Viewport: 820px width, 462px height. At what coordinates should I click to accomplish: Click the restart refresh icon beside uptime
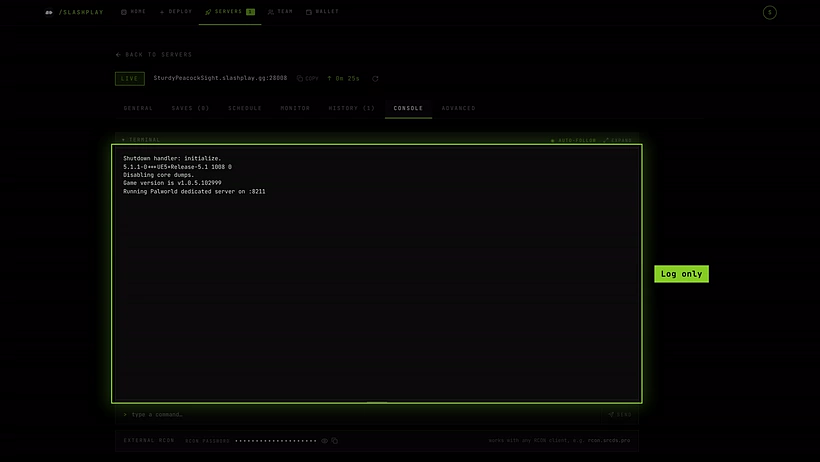(x=375, y=78)
